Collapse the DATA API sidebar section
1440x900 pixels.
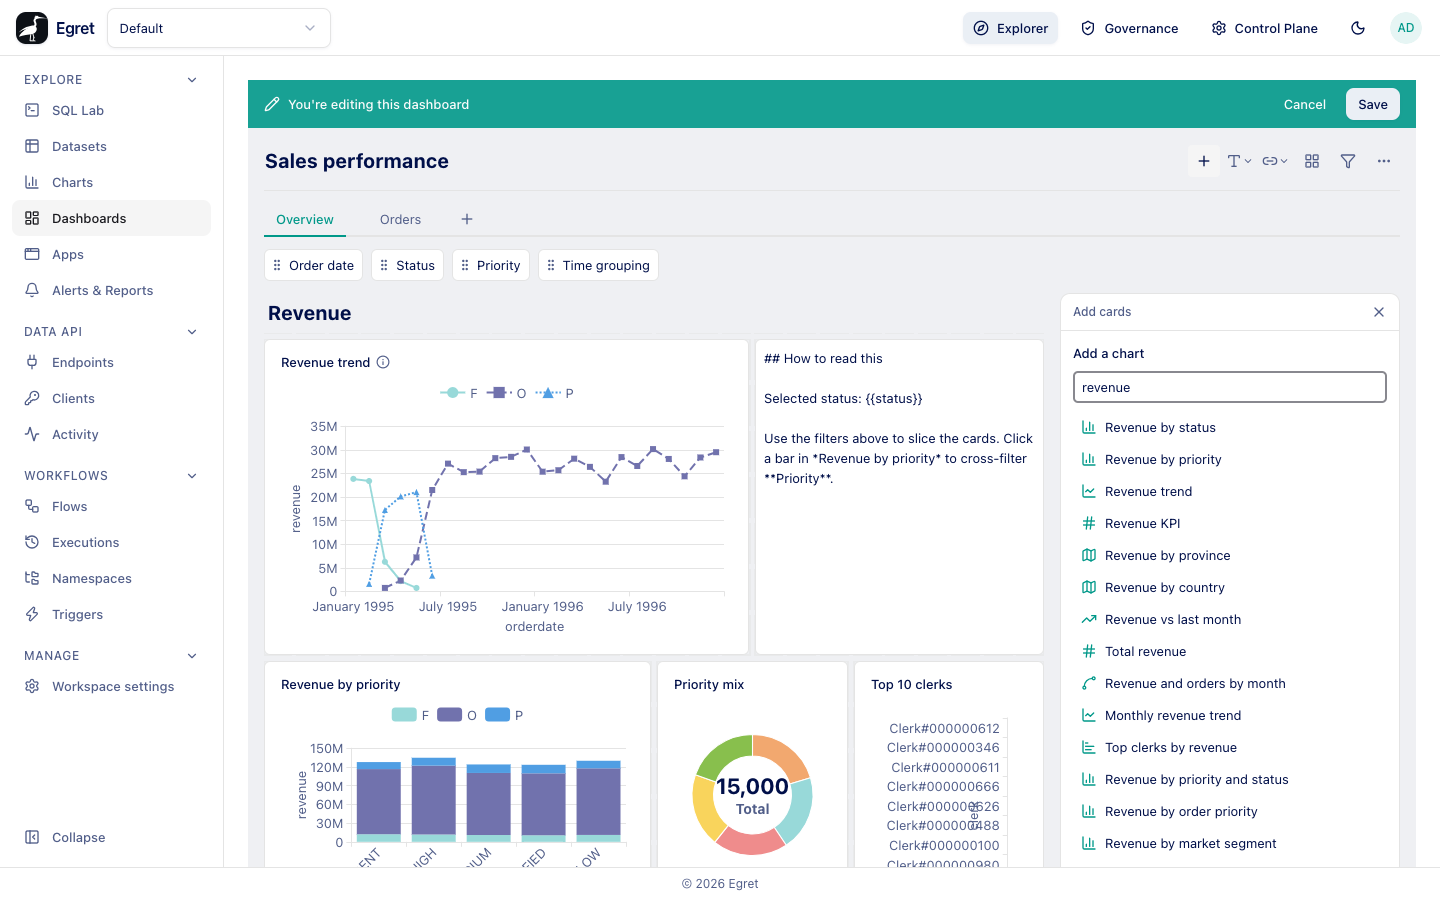coord(192,332)
